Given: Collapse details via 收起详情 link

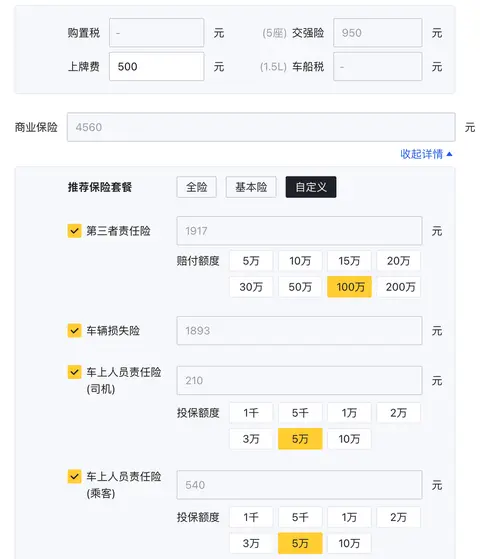Looking at the screenshot, I should click(x=422, y=154).
